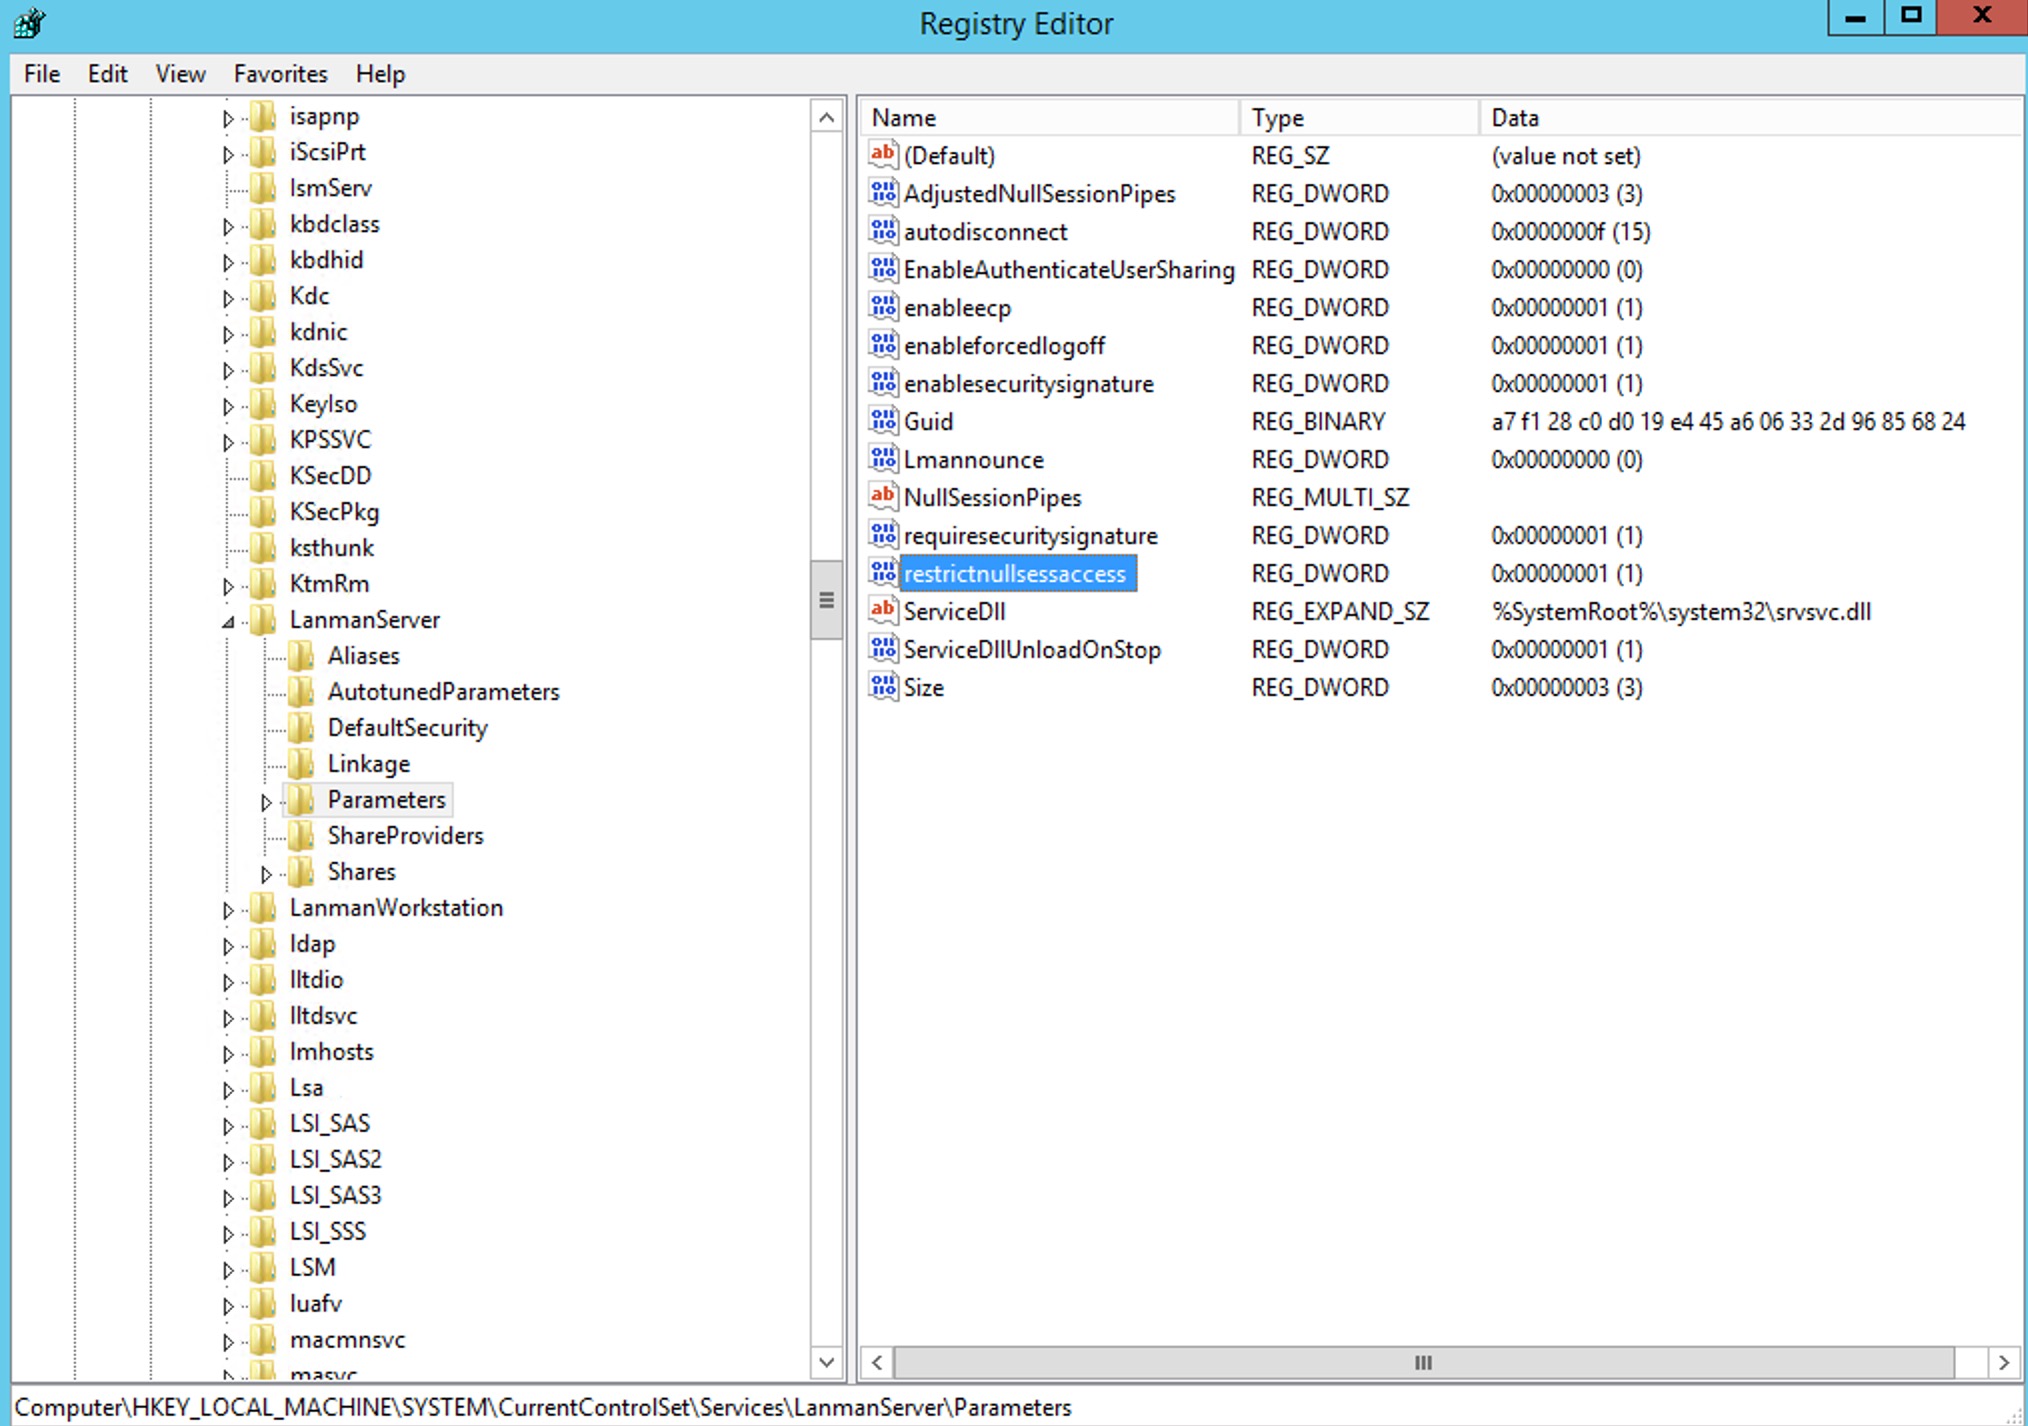Click the (Default) string value icon
Image resolution: width=2028 pixels, height=1426 pixels.
[x=883, y=154]
